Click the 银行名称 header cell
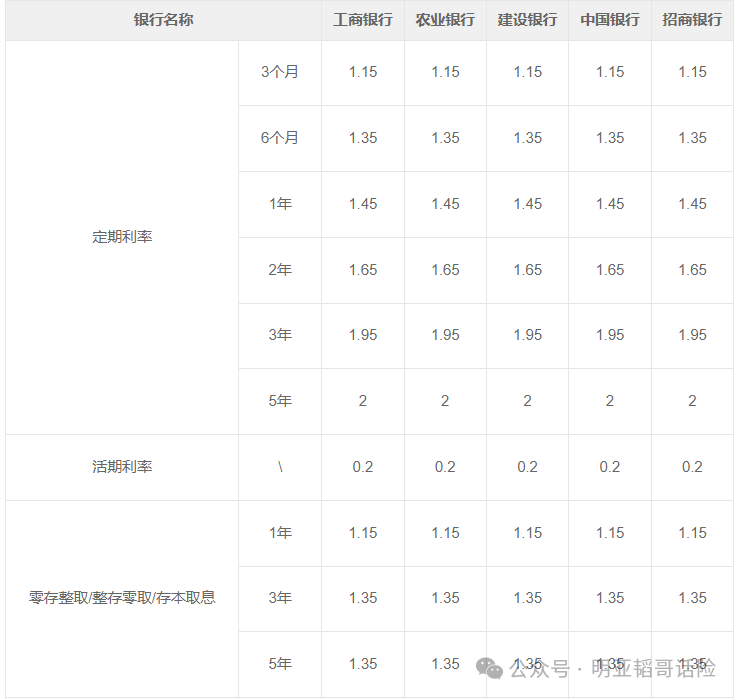This screenshot has width=740, height=699. 163,20
